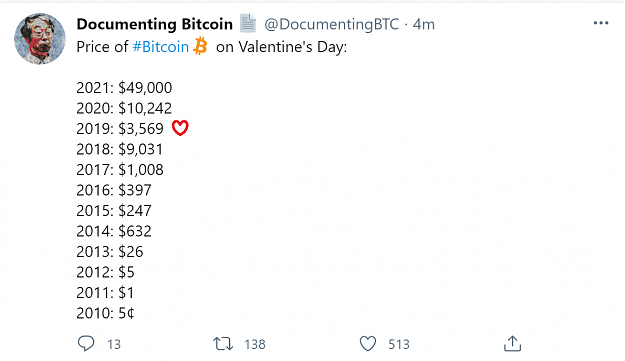
Task: Click the 2010: 5¢ tweet line
Action: pos(106,313)
